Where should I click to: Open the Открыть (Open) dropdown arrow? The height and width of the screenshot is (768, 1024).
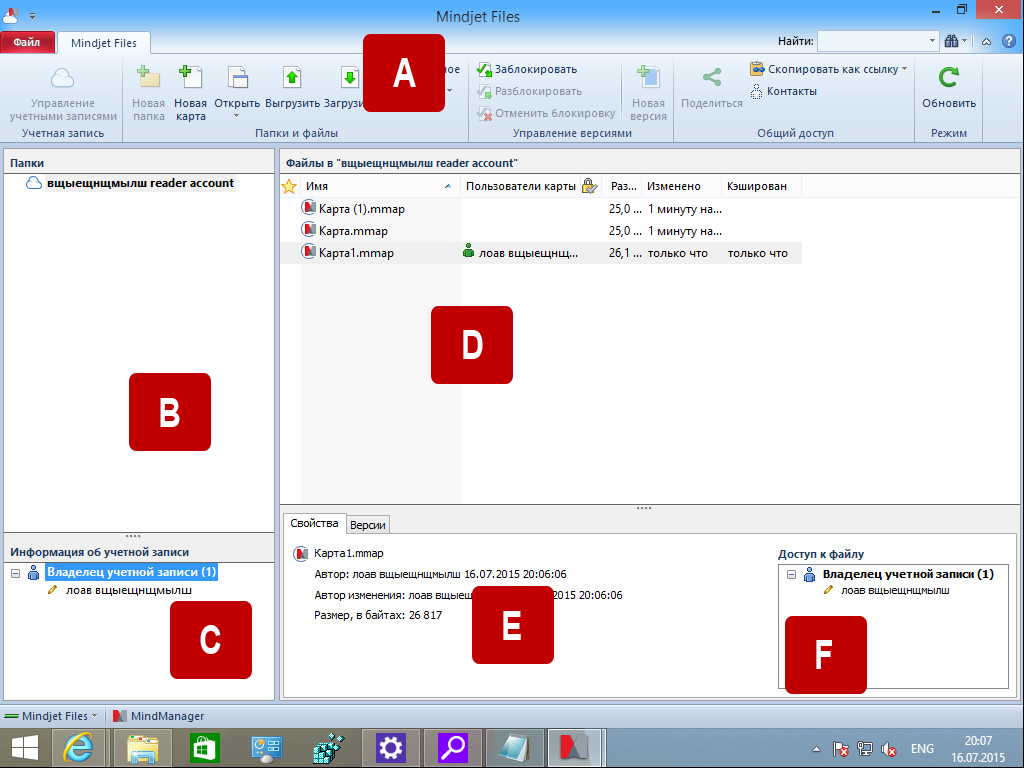pos(238,115)
